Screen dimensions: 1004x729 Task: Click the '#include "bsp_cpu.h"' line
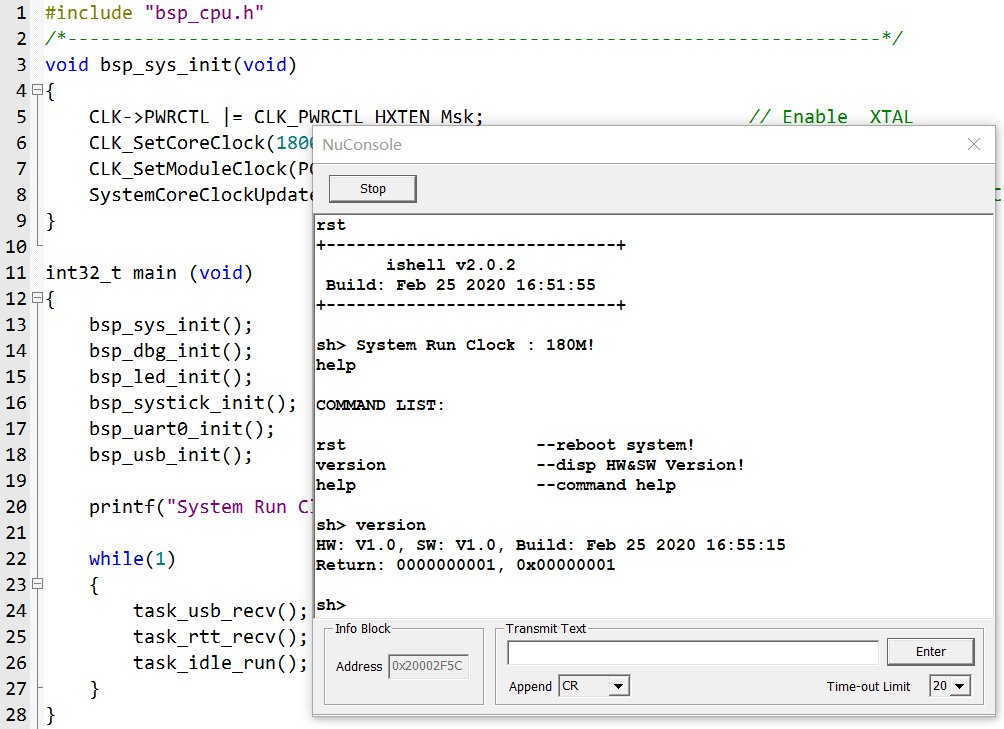154,13
